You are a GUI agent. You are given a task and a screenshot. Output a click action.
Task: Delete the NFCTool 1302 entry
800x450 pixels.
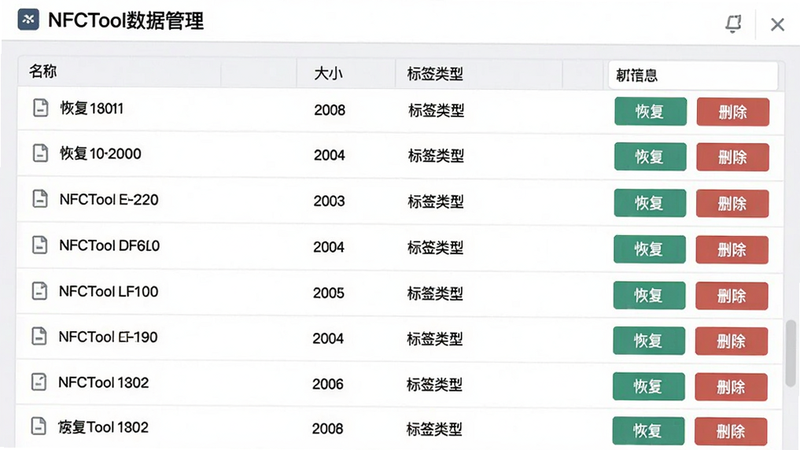tap(731, 387)
